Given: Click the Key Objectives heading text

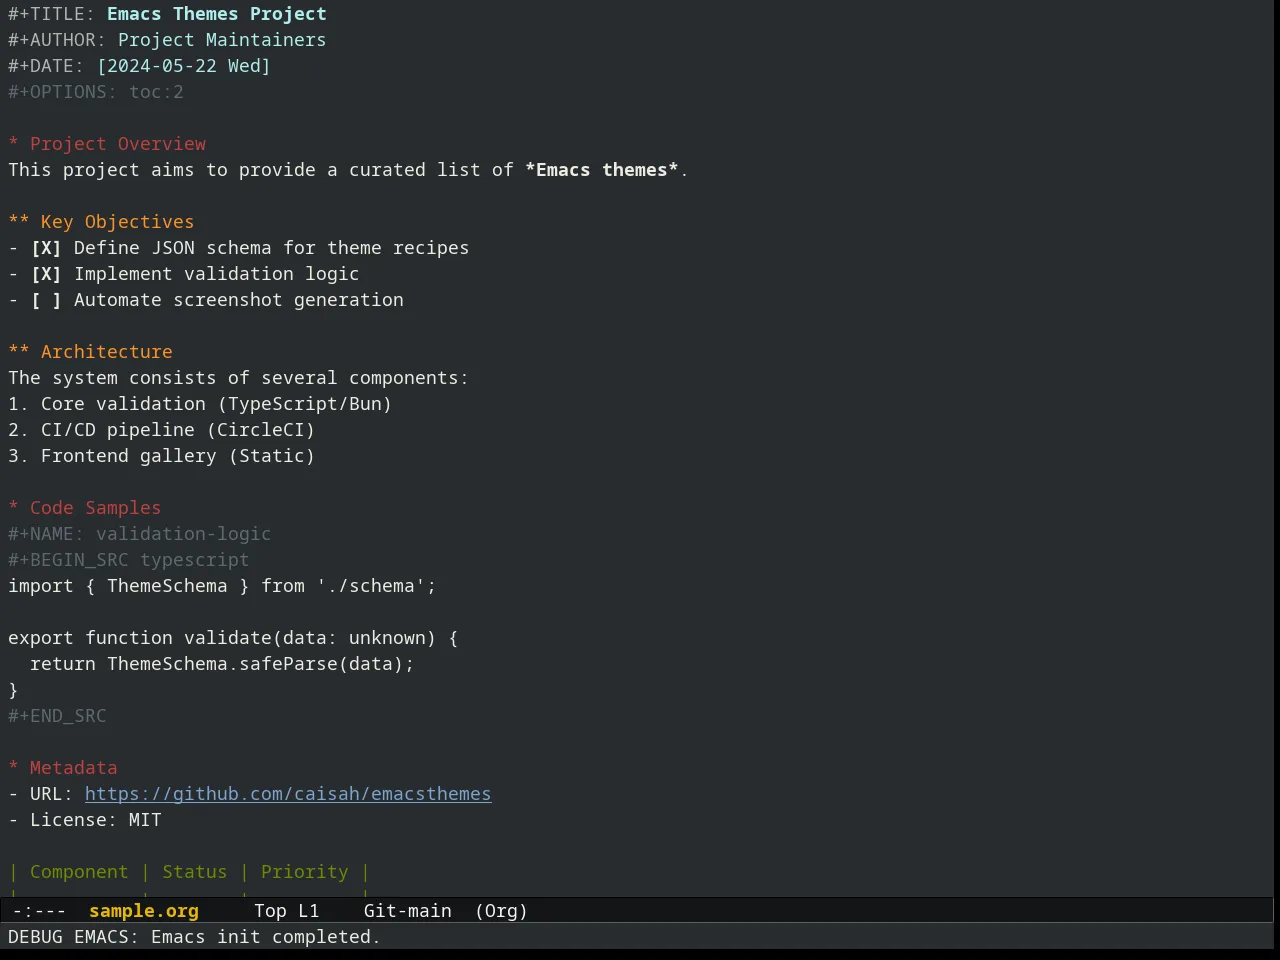Looking at the screenshot, I should click(x=118, y=222).
